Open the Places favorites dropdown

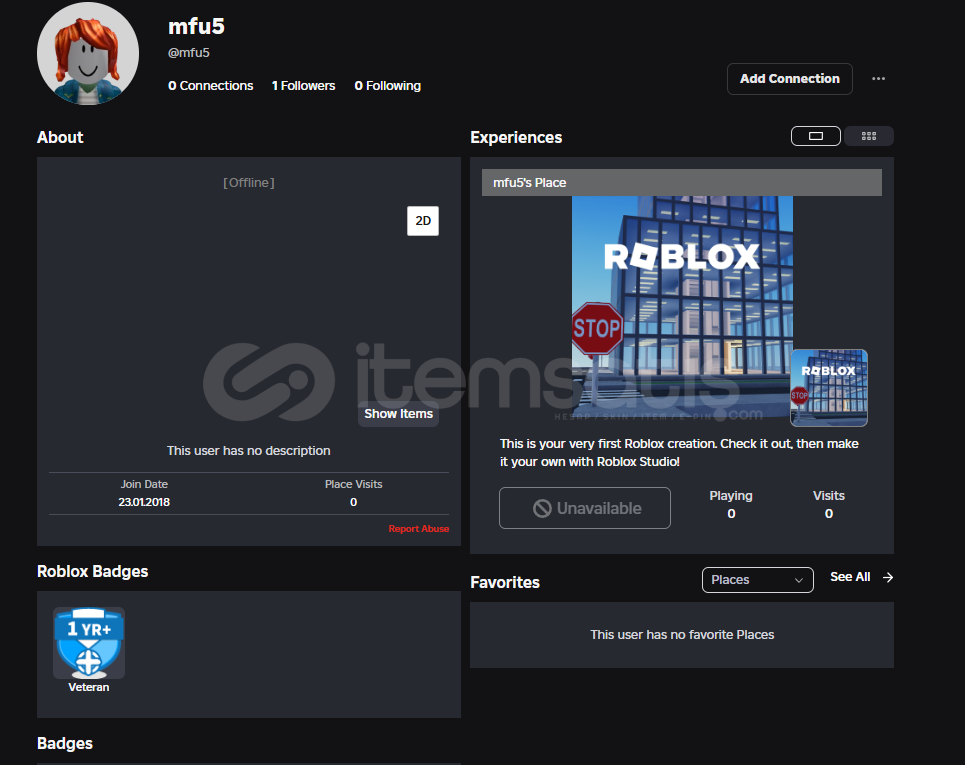(x=757, y=580)
